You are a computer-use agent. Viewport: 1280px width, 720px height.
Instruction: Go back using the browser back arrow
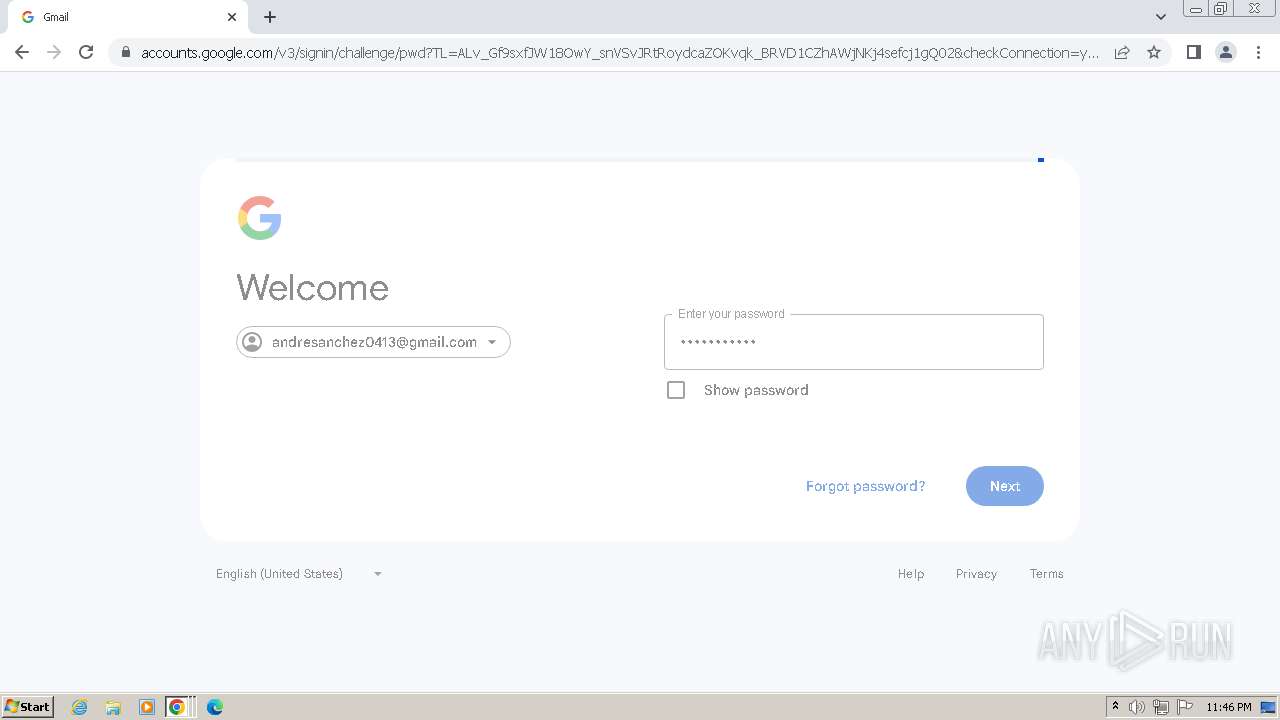click(22, 52)
